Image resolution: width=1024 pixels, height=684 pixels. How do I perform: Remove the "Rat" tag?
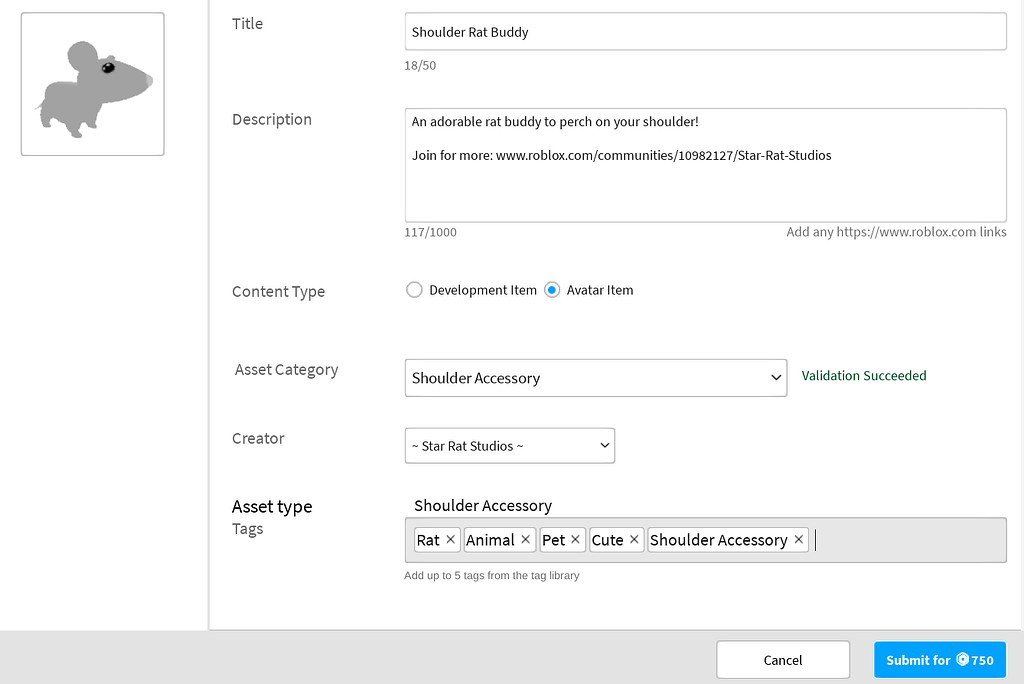[450, 539]
